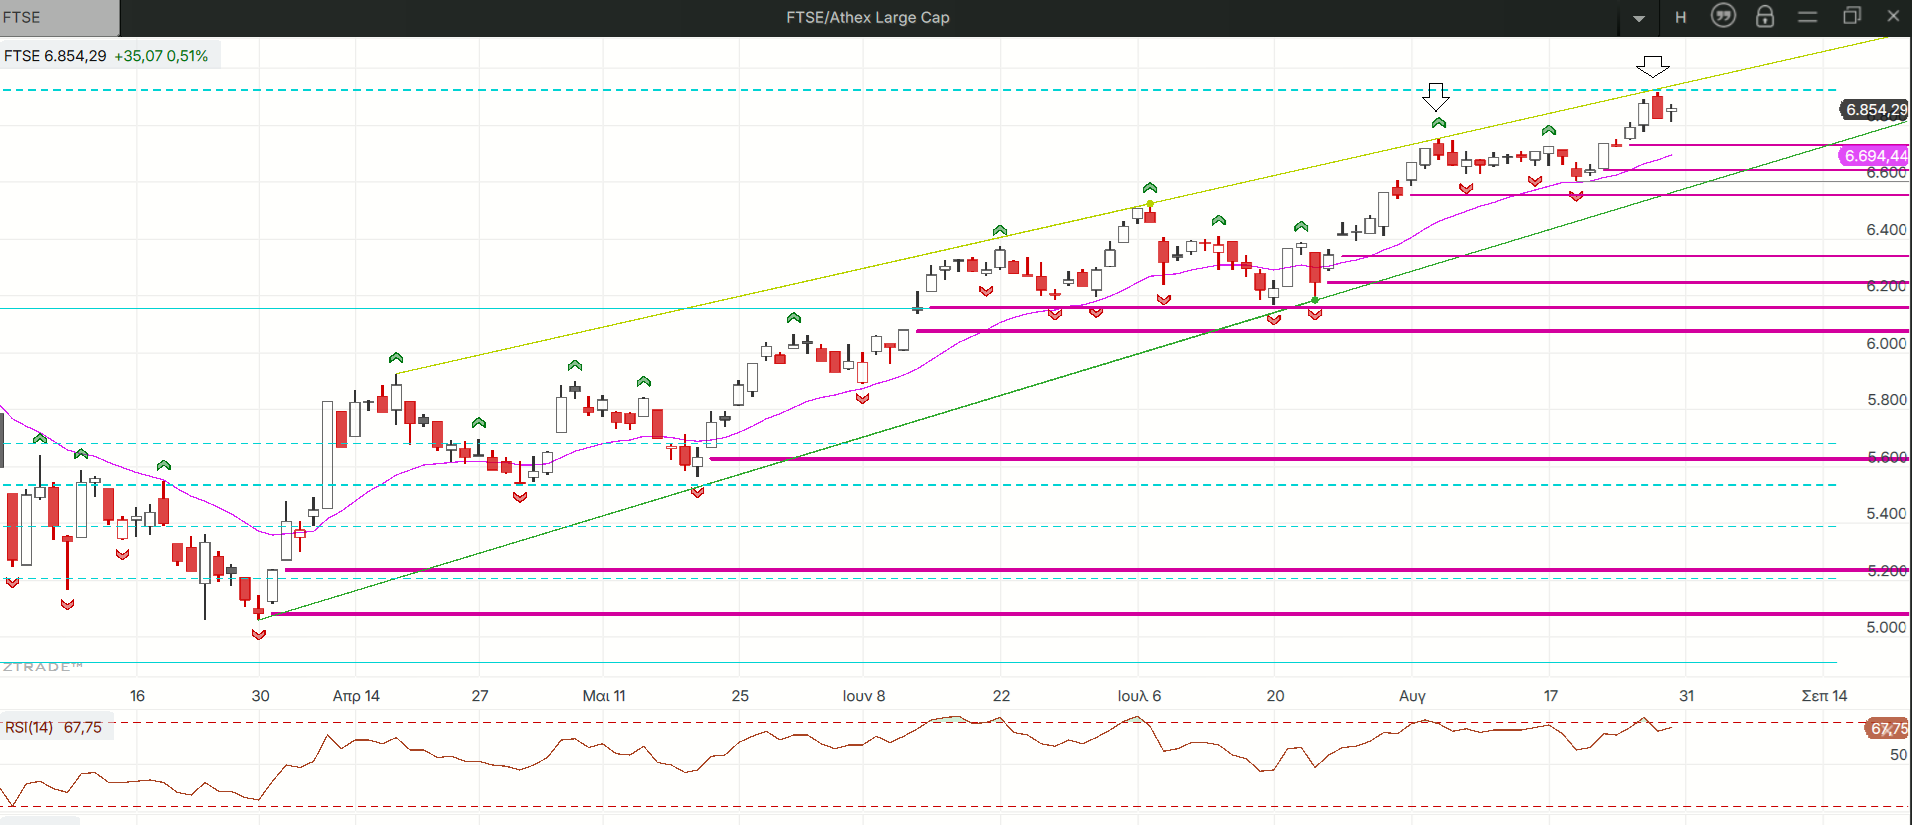The width and height of the screenshot is (1912, 825).
Task: Click the 'Σεπ 14' date axis label
Action: (x=1824, y=696)
